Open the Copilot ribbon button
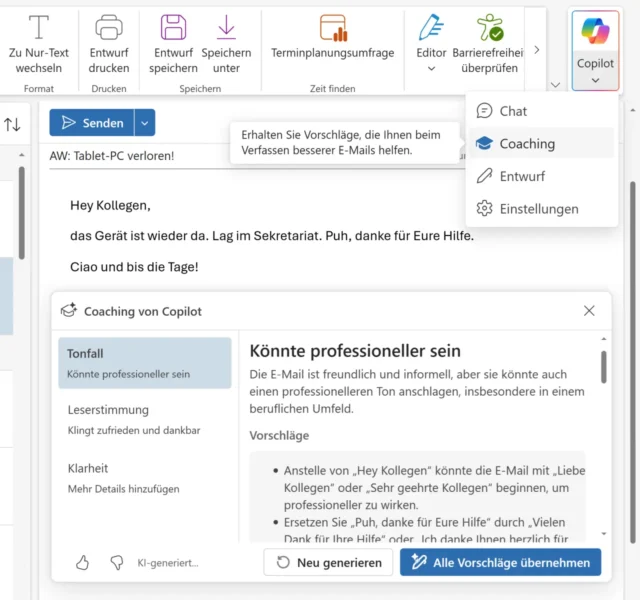 595,50
